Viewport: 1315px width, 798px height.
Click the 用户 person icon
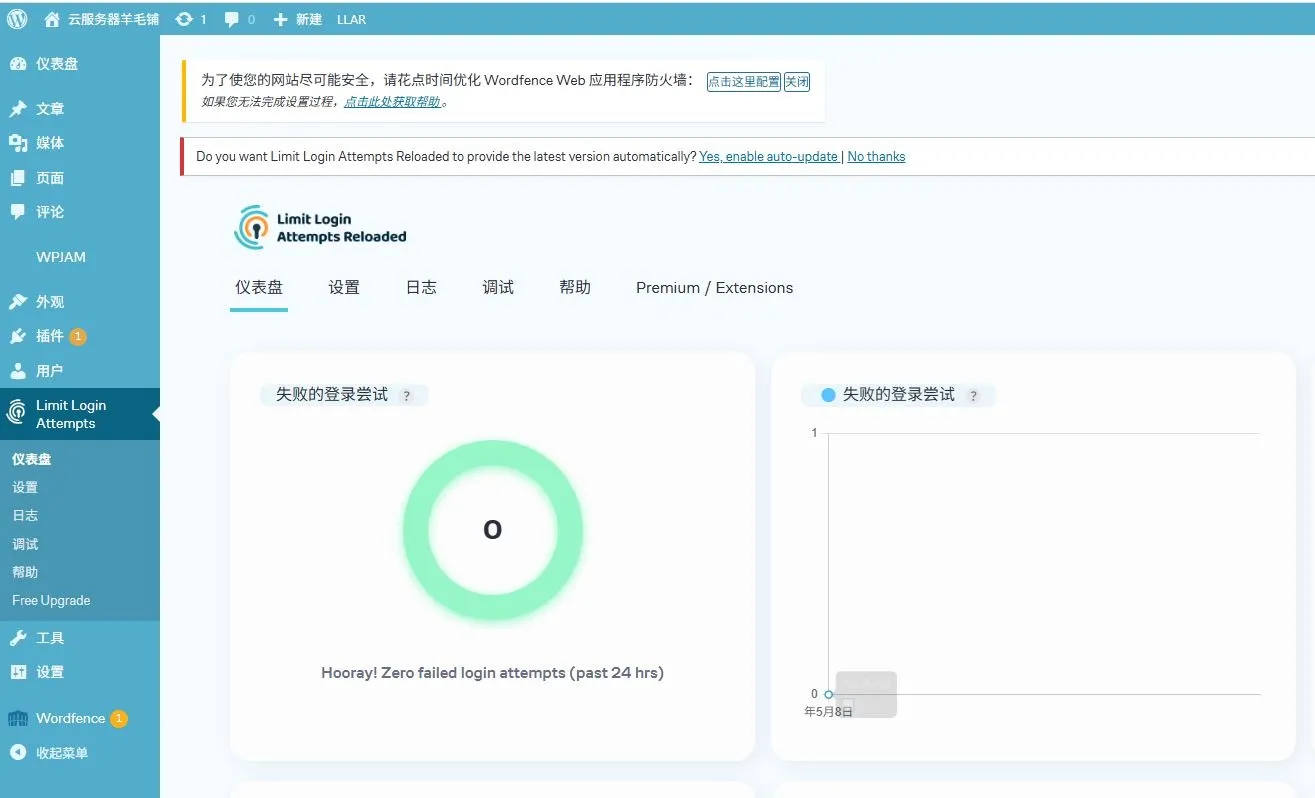coord(18,371)
